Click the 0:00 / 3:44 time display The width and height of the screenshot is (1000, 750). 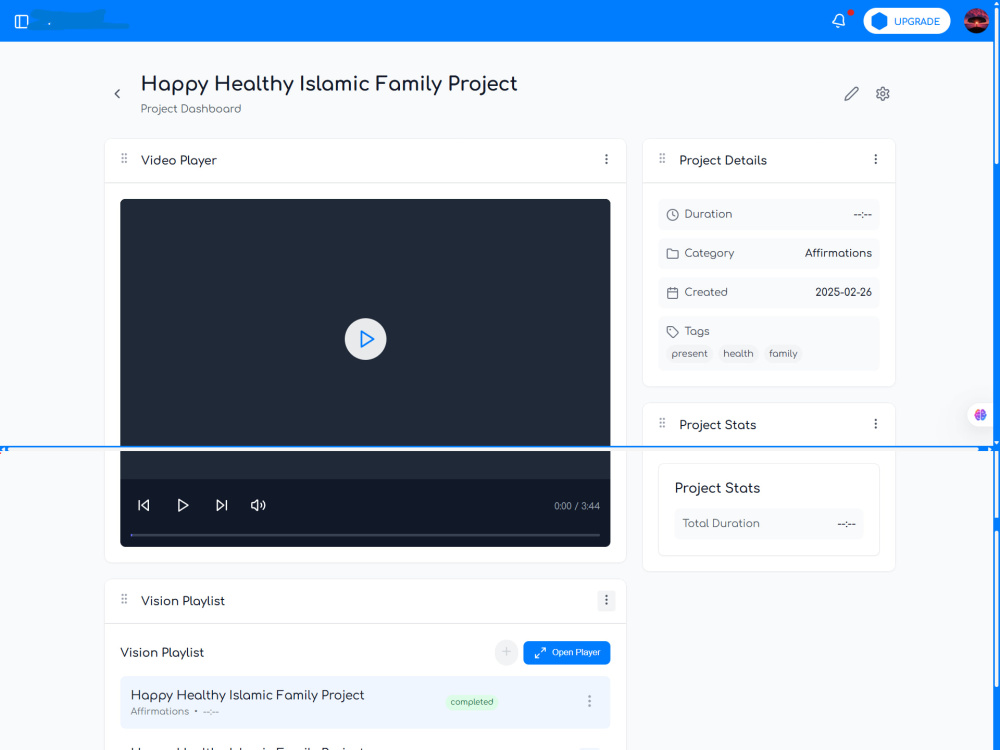577,506
